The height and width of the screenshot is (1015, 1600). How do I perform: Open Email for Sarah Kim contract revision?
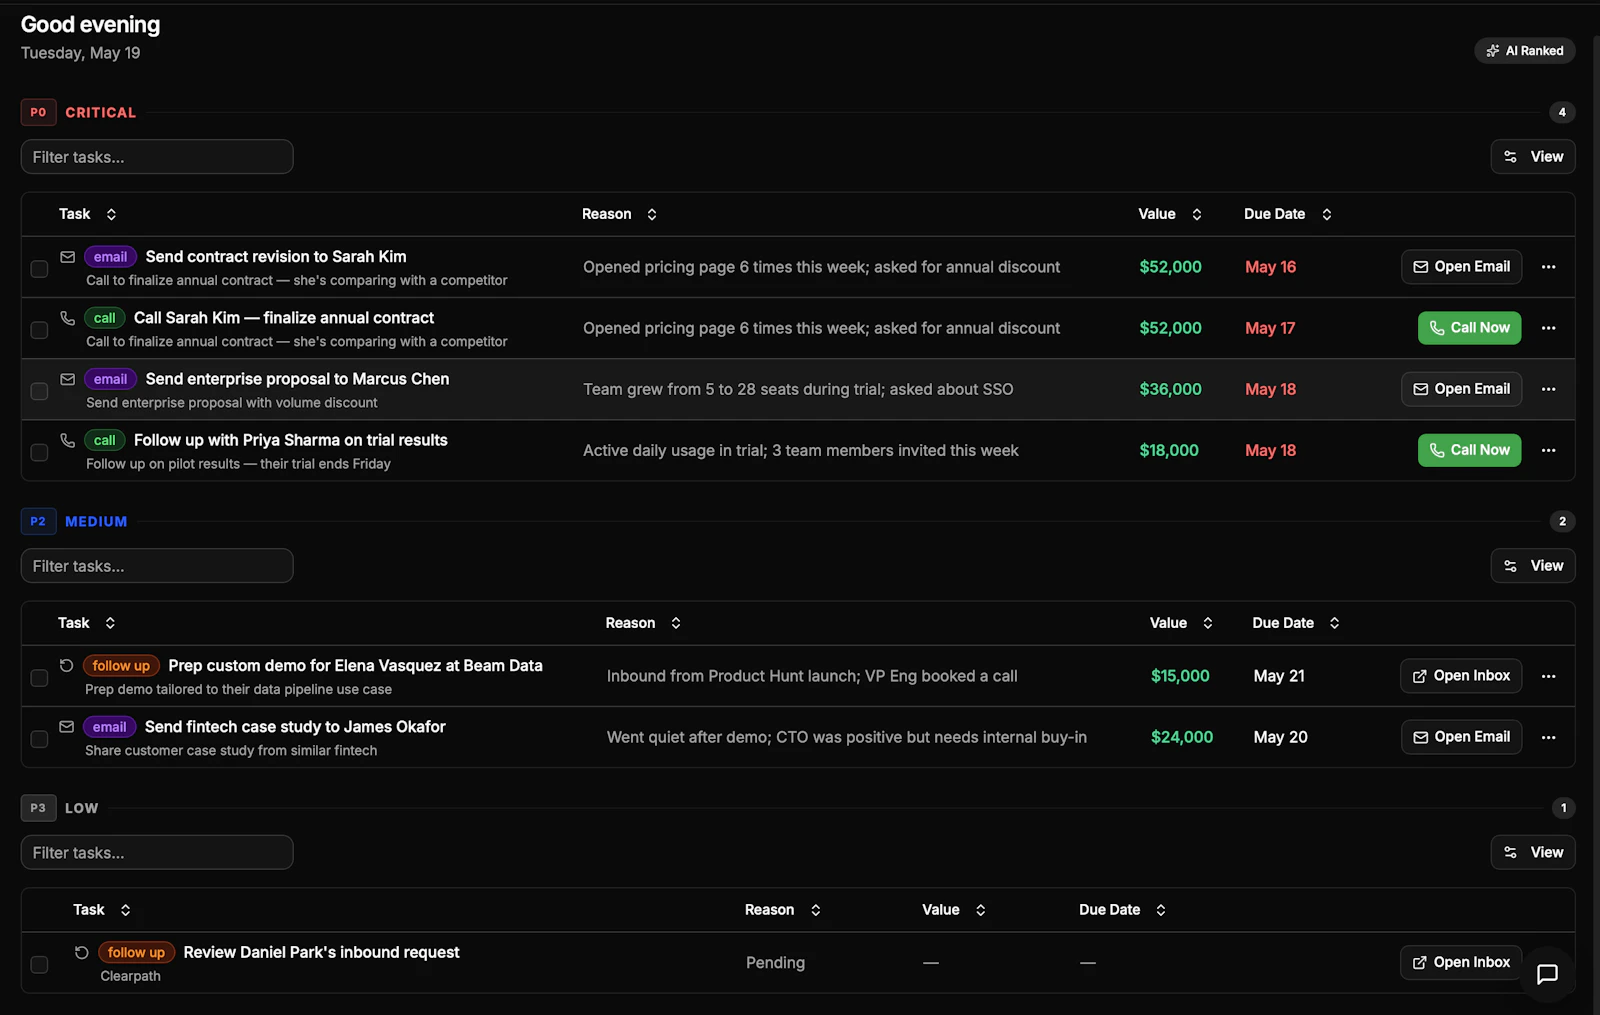pyautogui.click(x=1461, y=267)
